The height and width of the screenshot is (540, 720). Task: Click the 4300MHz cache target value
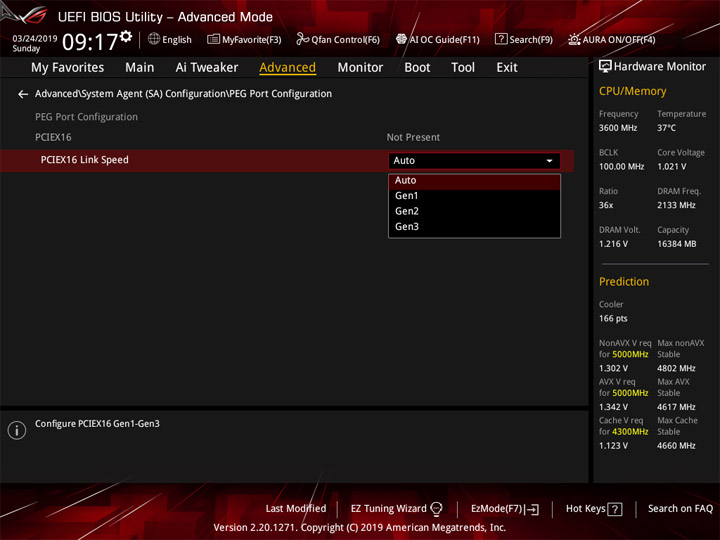630,432
